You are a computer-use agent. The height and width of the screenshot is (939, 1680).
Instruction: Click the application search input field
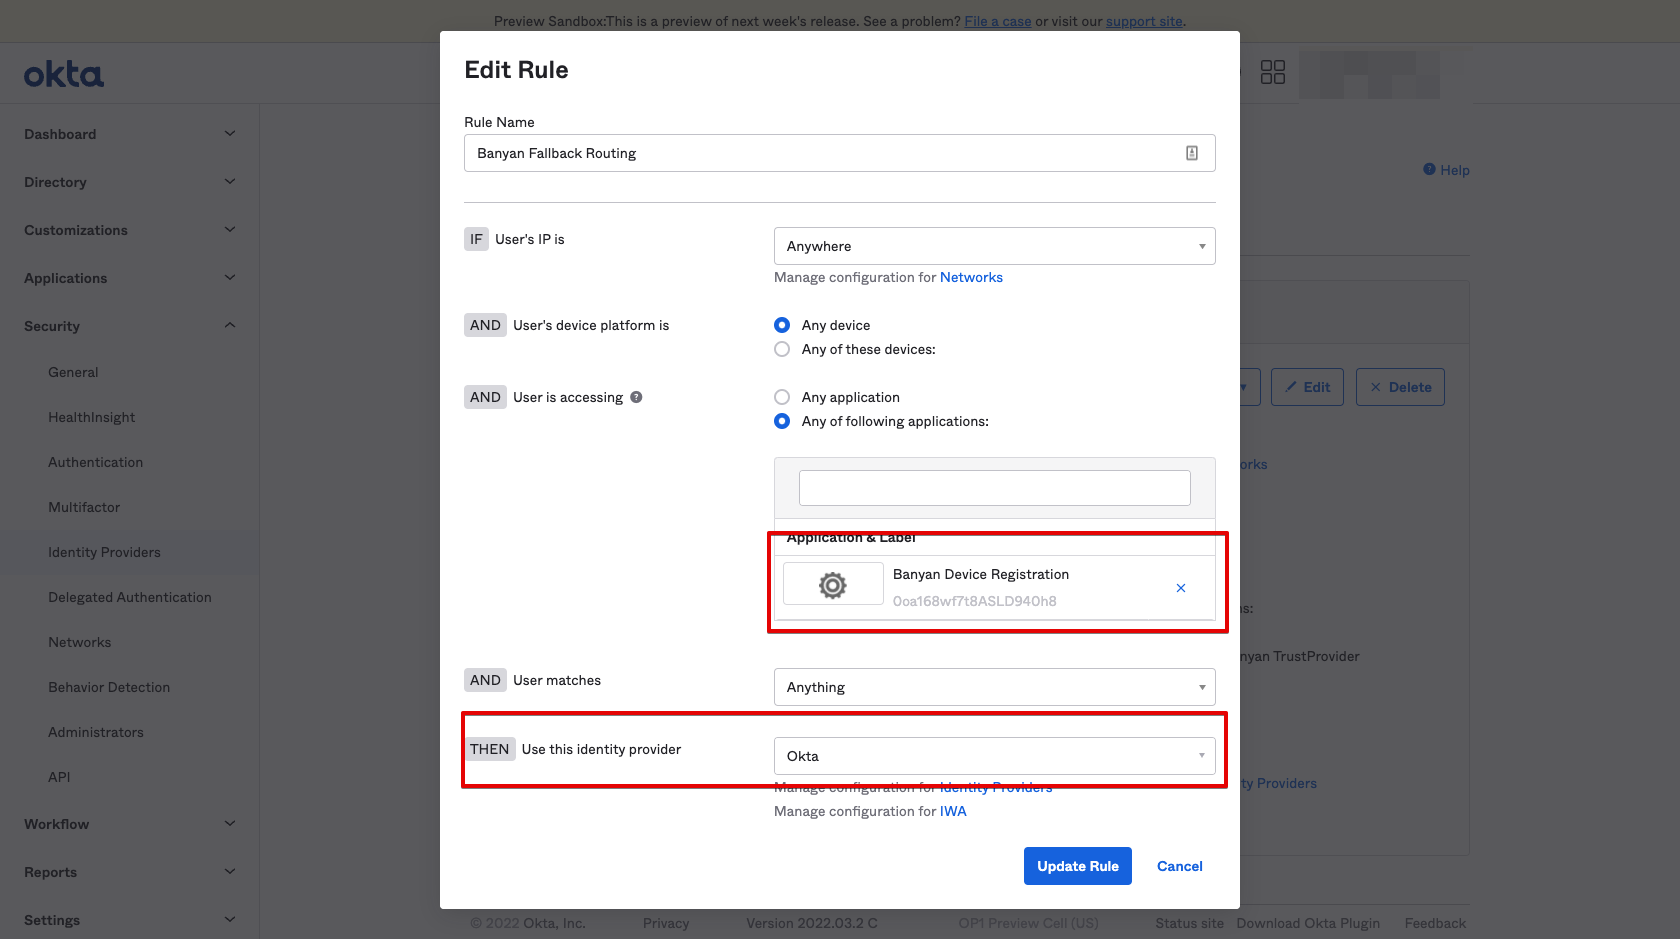(x=994, y=488)
